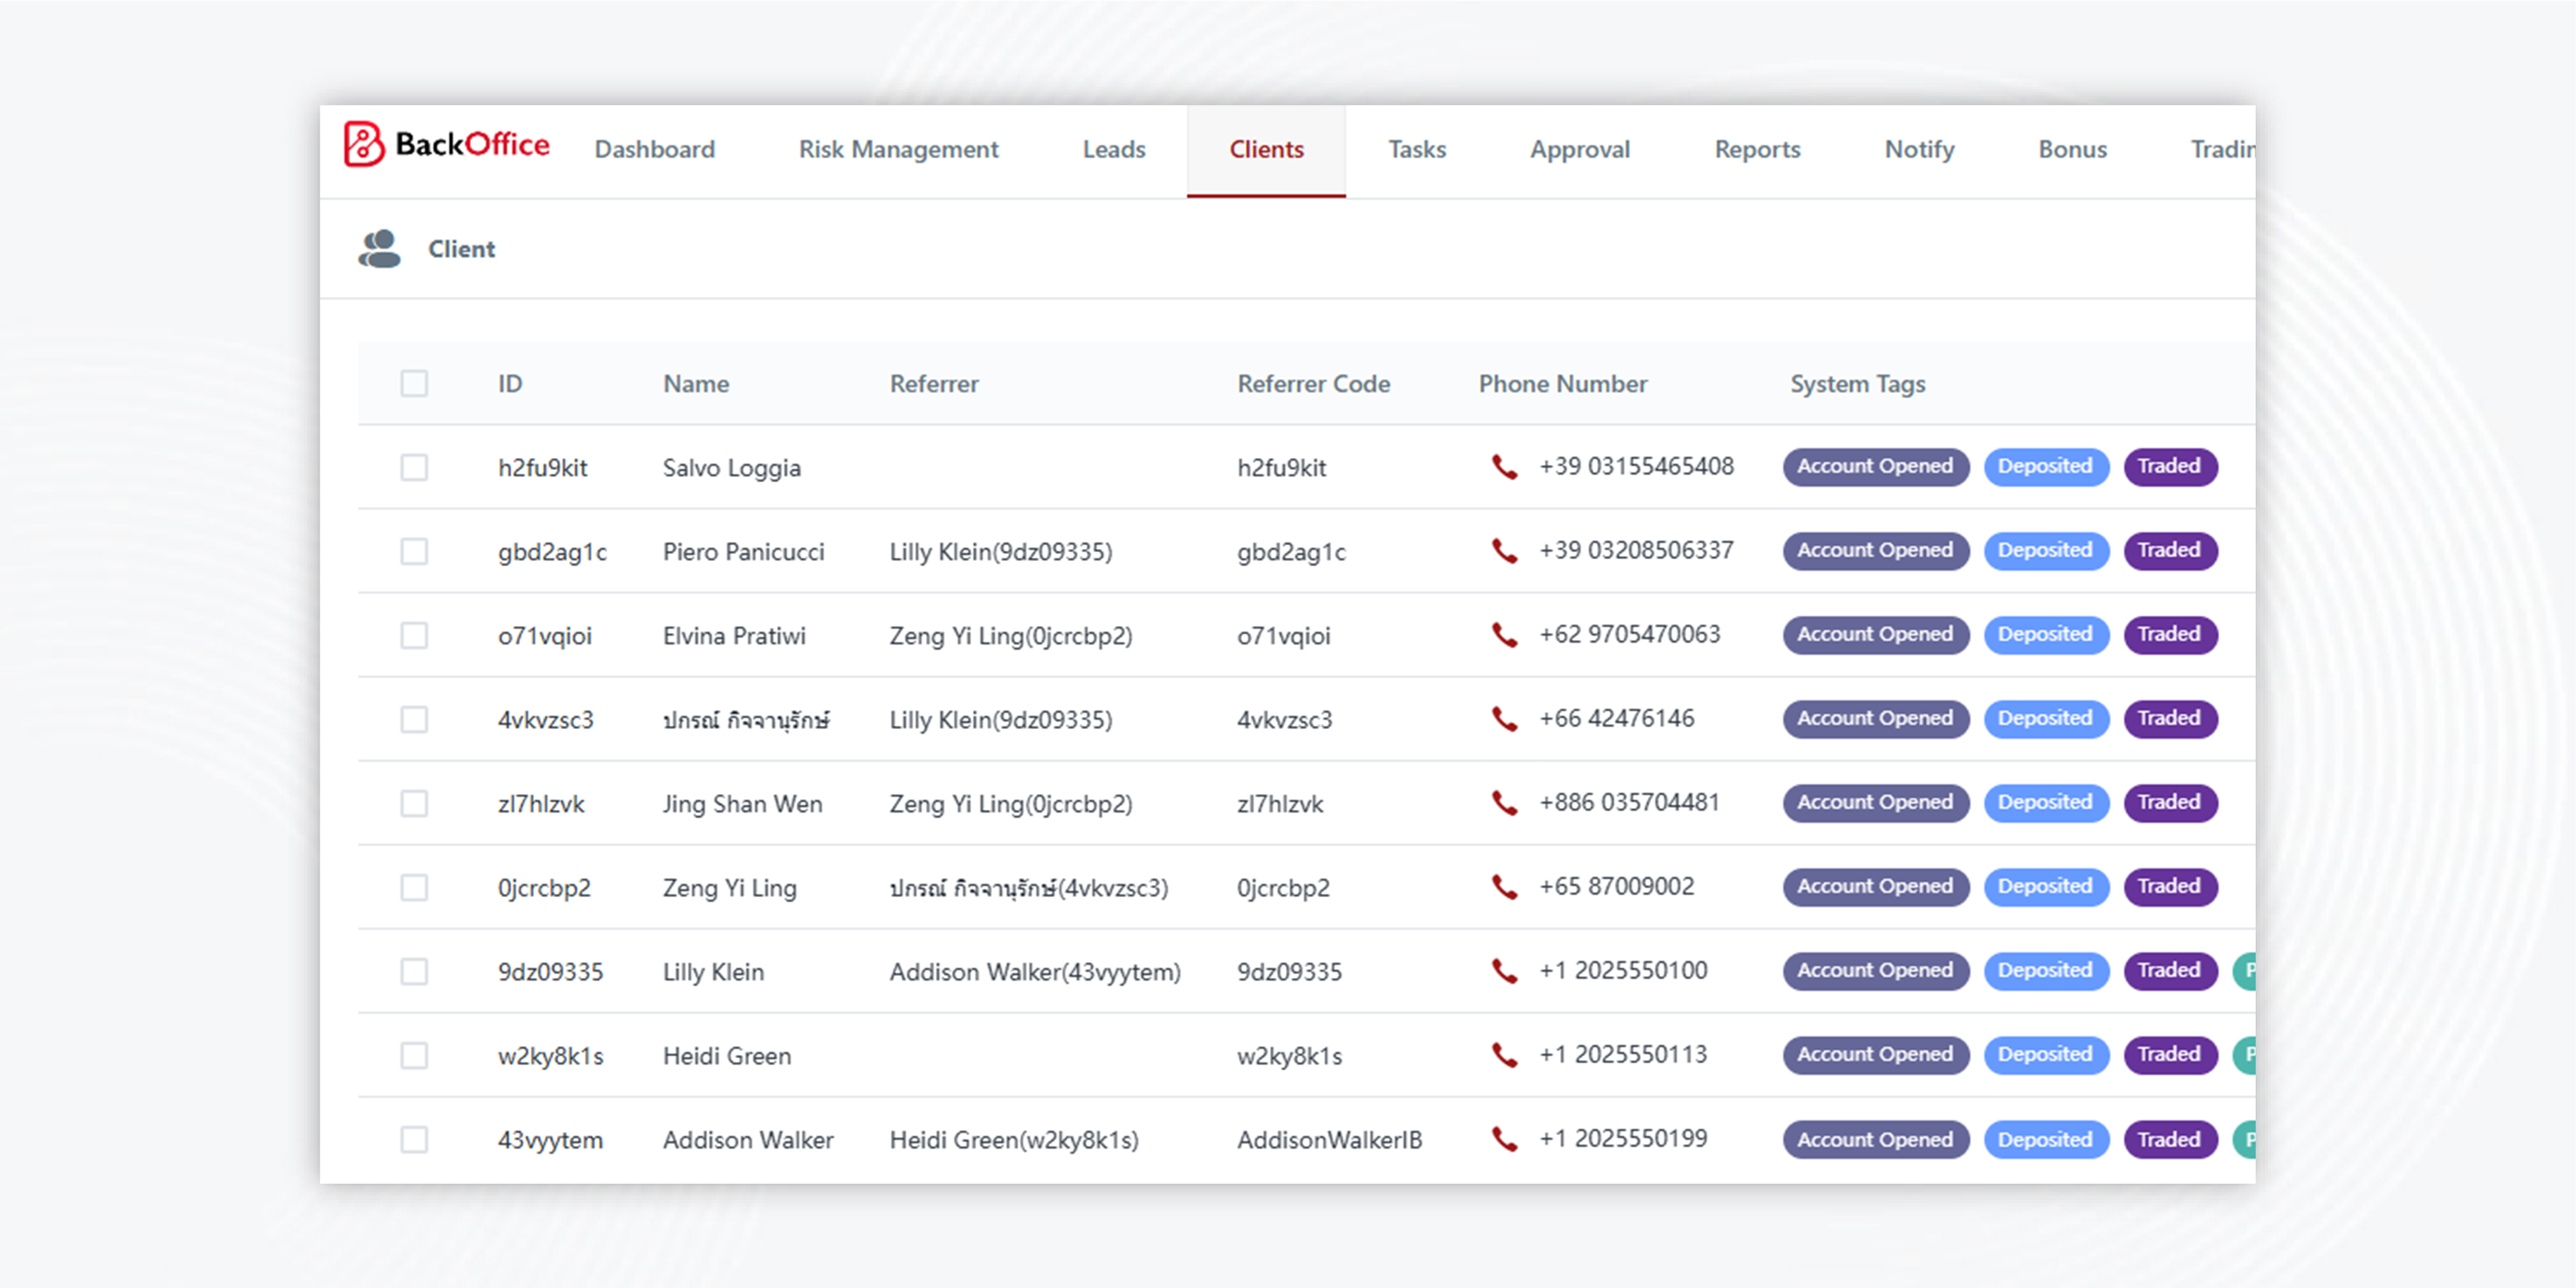
Task: Click phone icon for Lilly Klein
Action: 1504,971
